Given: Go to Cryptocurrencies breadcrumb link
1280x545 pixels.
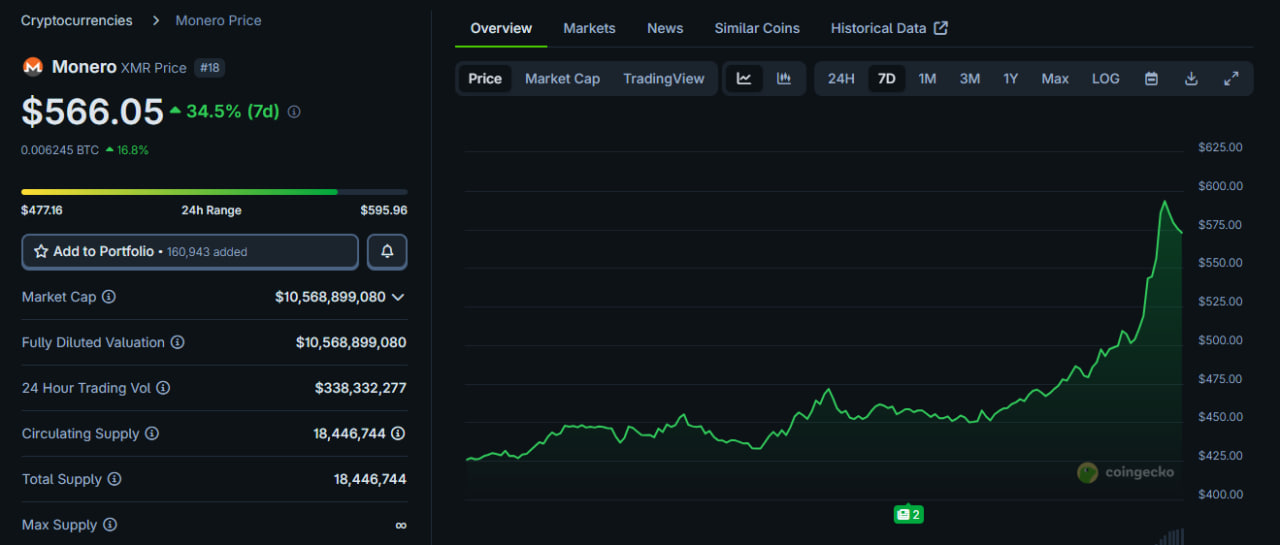Looking at the screenshot, I should pyautogui.click(x=76, y=20).
